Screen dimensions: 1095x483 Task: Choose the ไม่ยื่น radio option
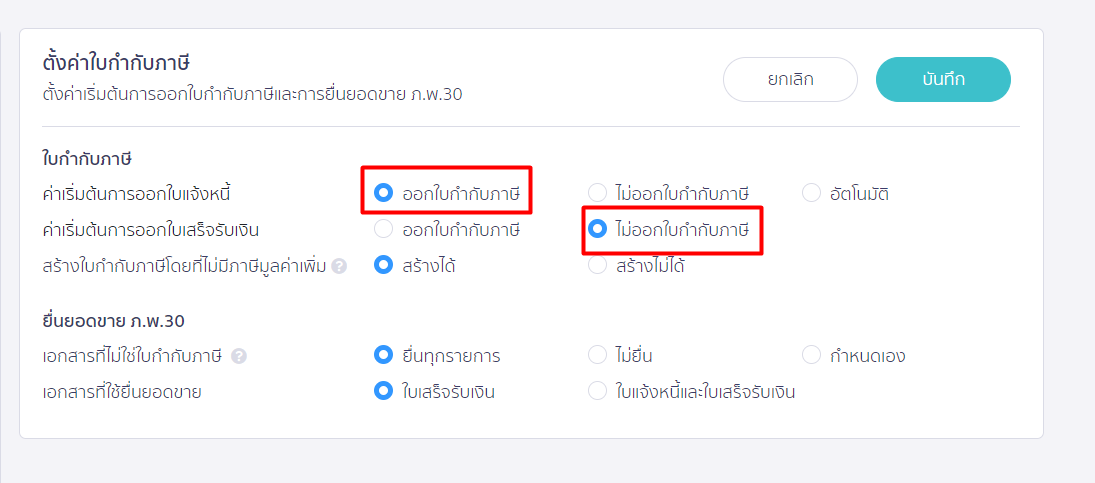coord(597,355)
